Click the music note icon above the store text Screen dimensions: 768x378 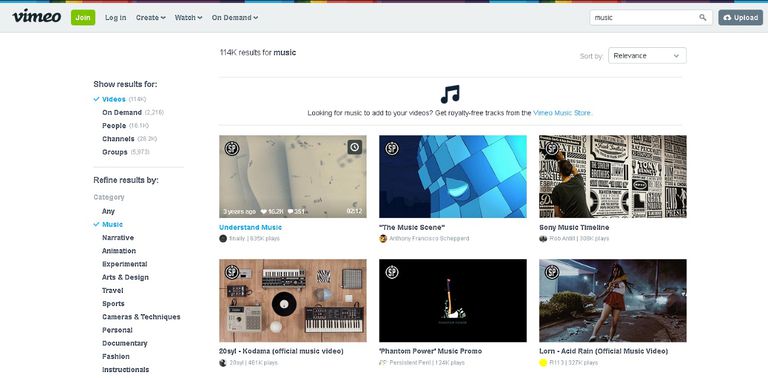(450, 94)
